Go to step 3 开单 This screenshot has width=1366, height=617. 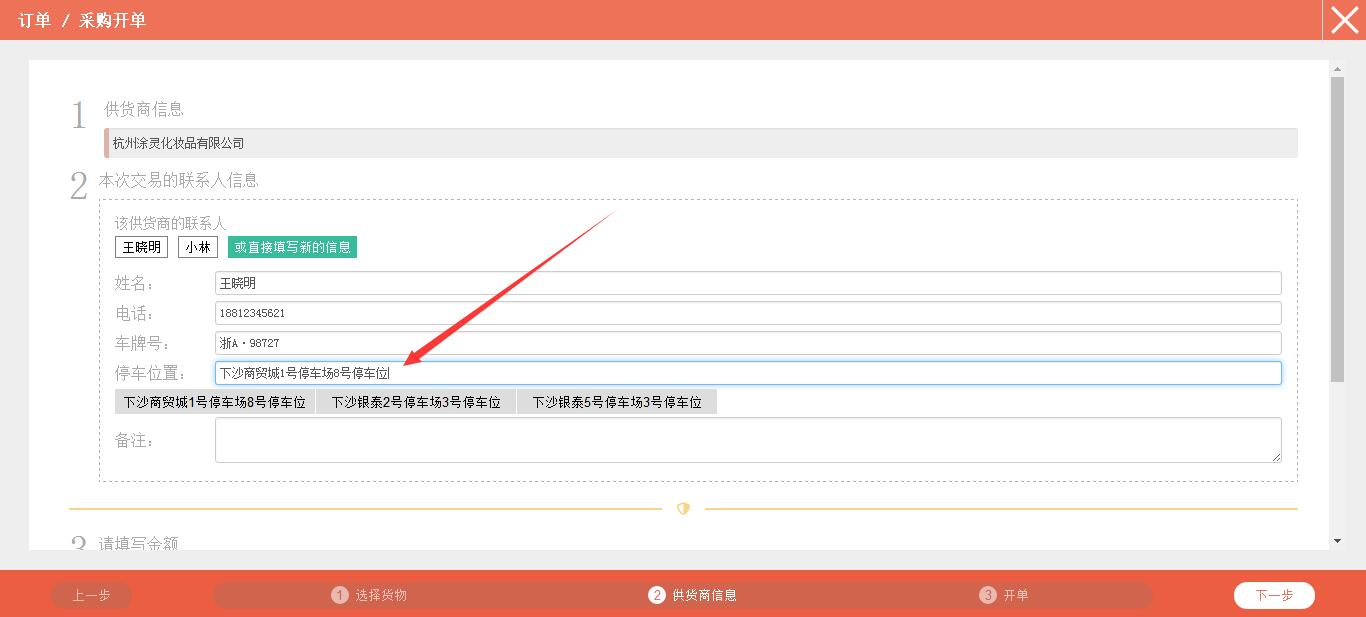(x=1005, y=596)
